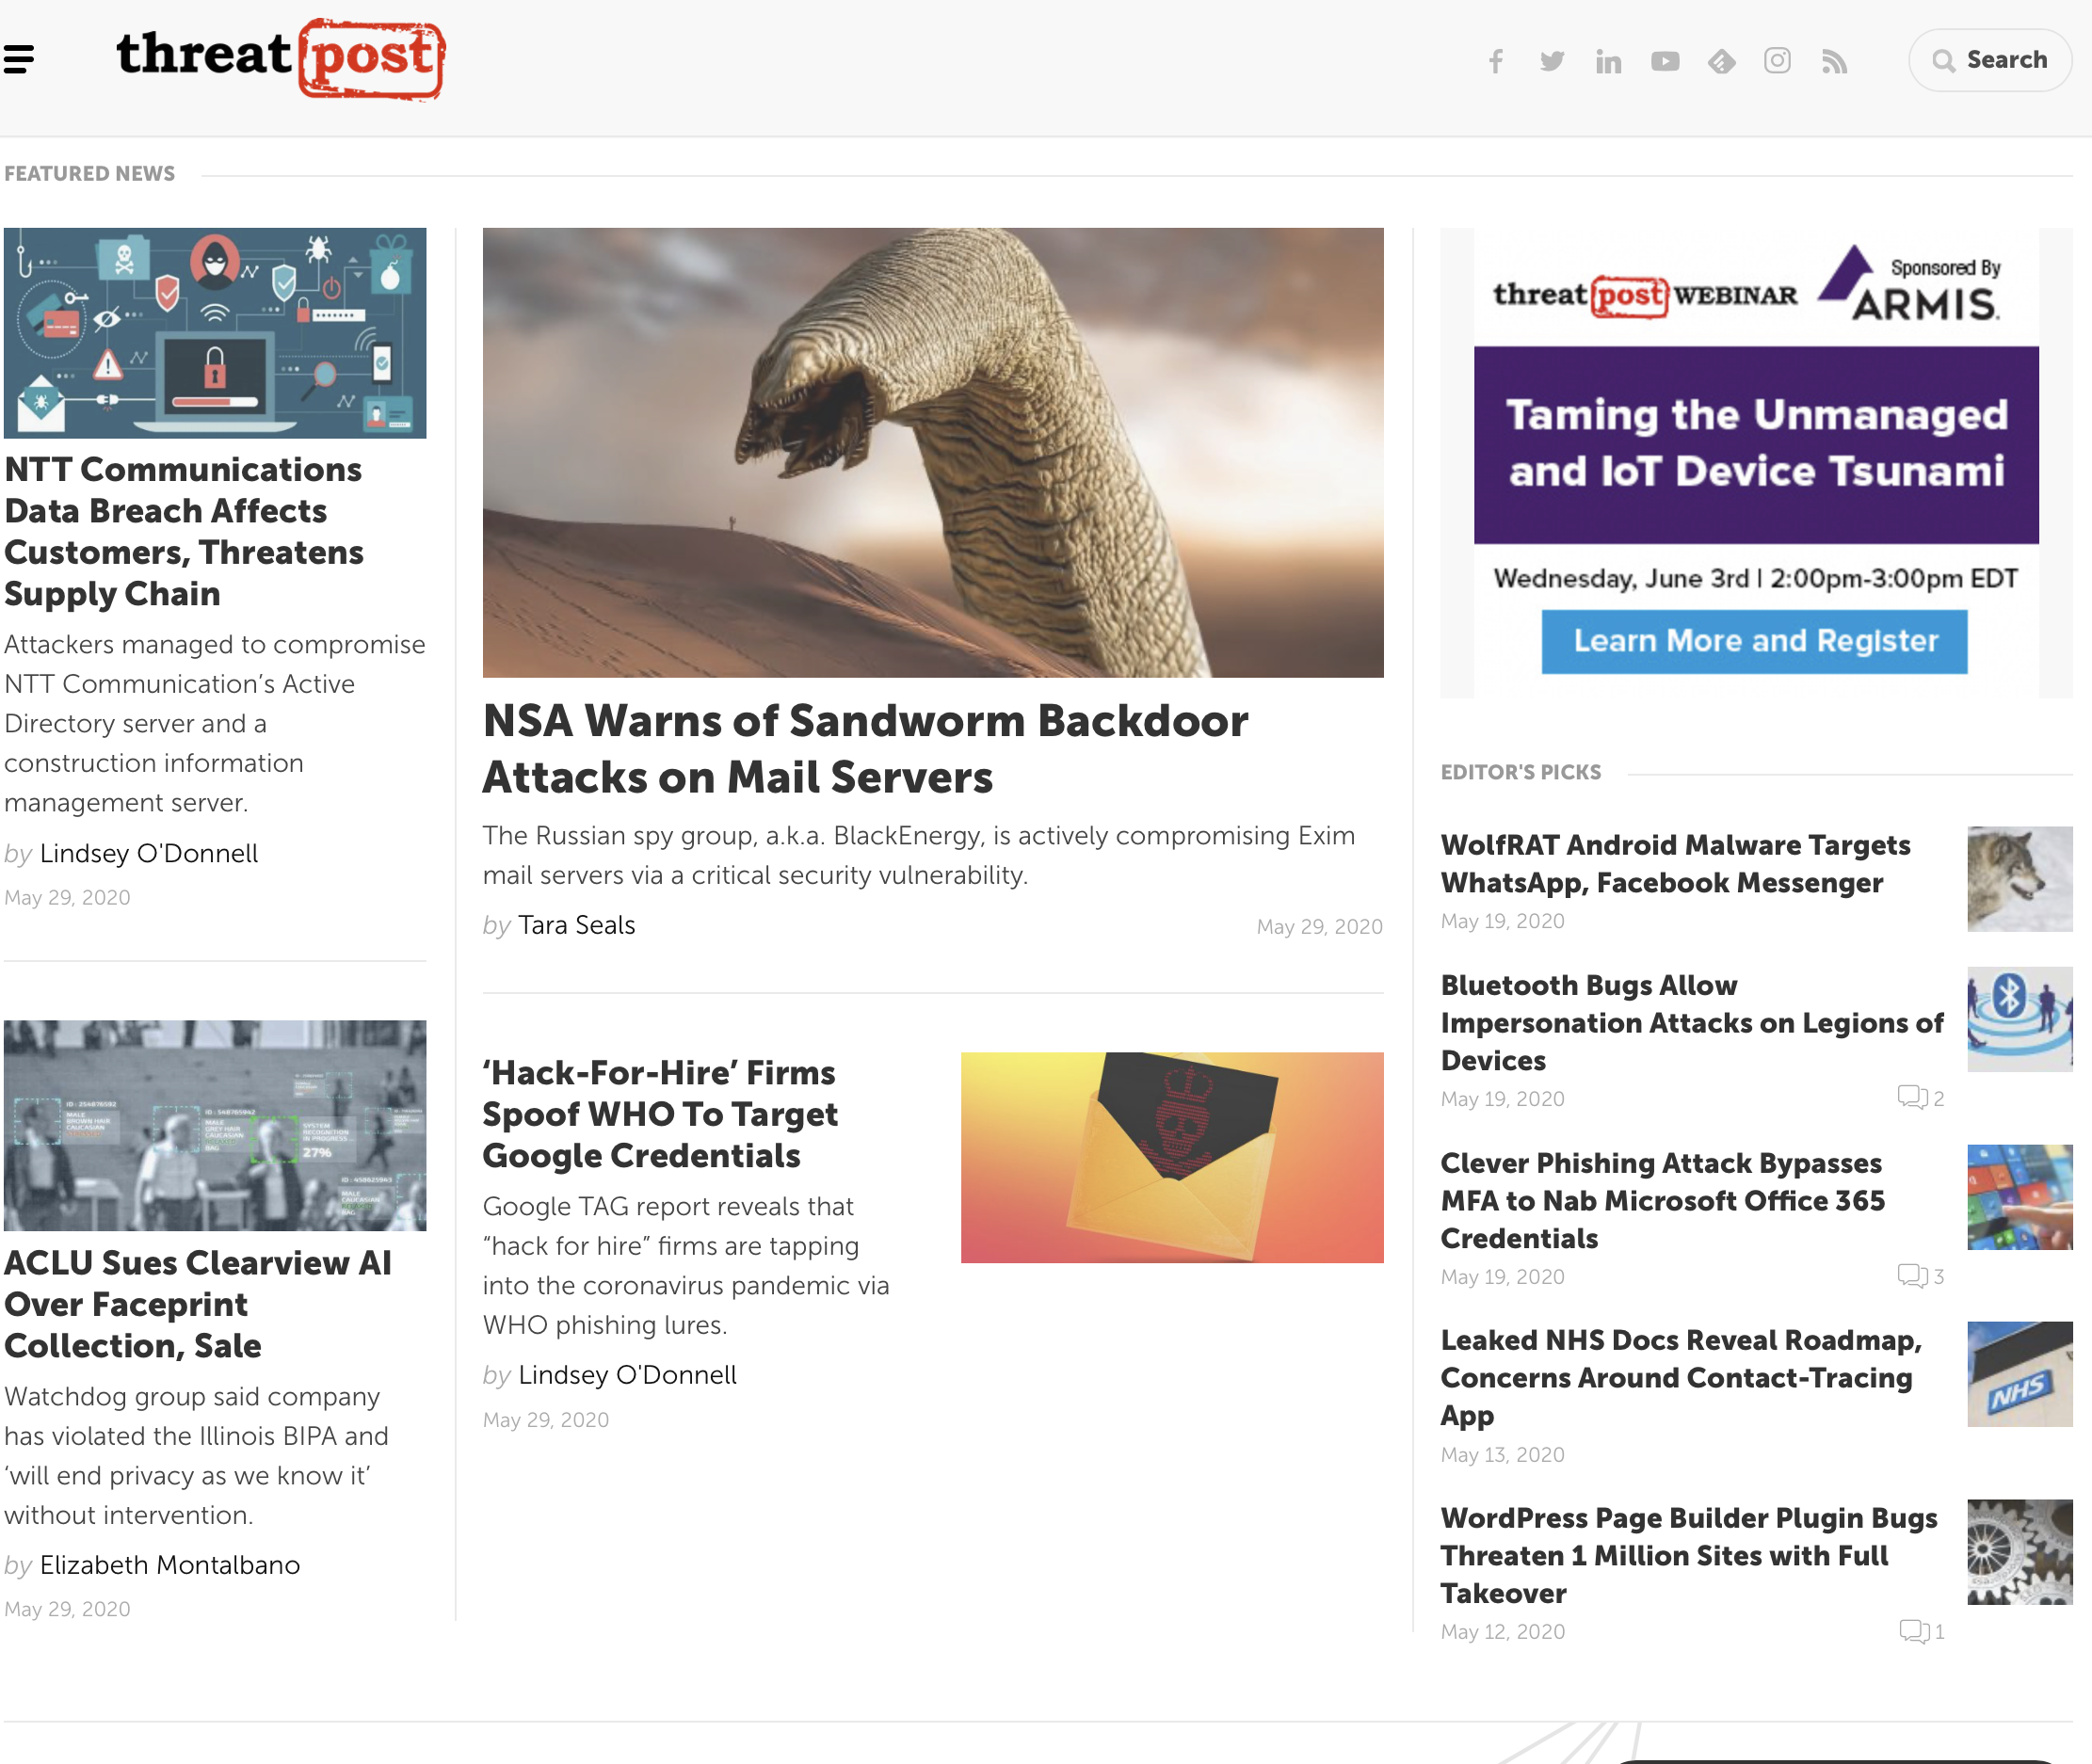Open the hamburger menu icon
Image resolution: width=2092 pixels, height=1764 pixels.
(x=19, y=59)
